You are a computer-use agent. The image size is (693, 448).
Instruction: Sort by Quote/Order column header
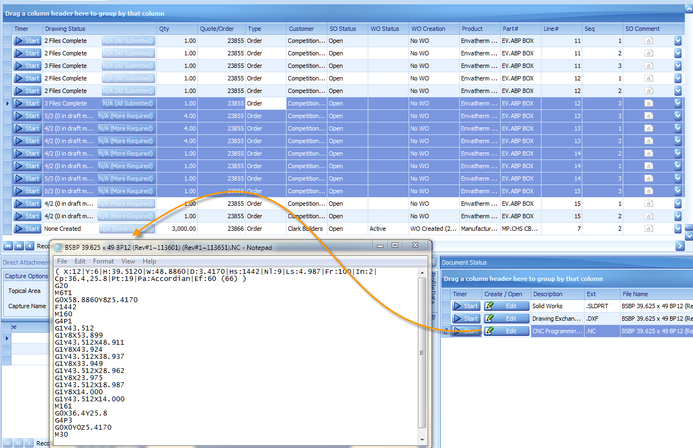tap(221, 29)
